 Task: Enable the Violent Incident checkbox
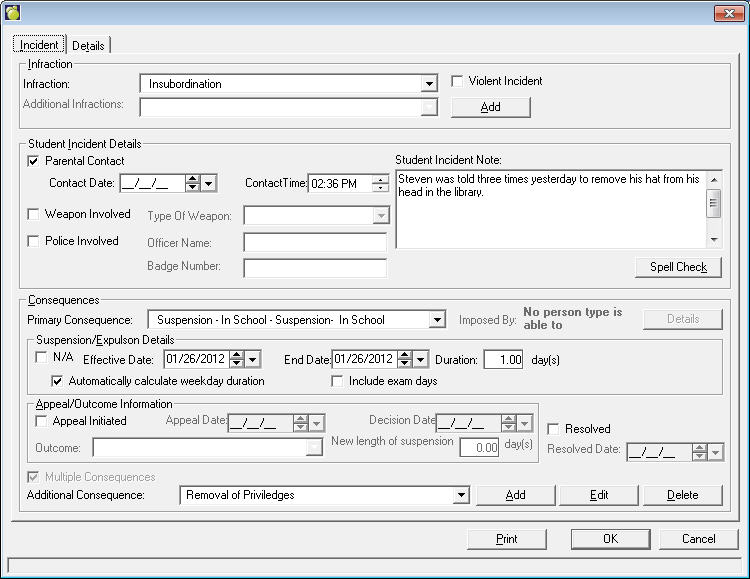[x=458, y=82]
